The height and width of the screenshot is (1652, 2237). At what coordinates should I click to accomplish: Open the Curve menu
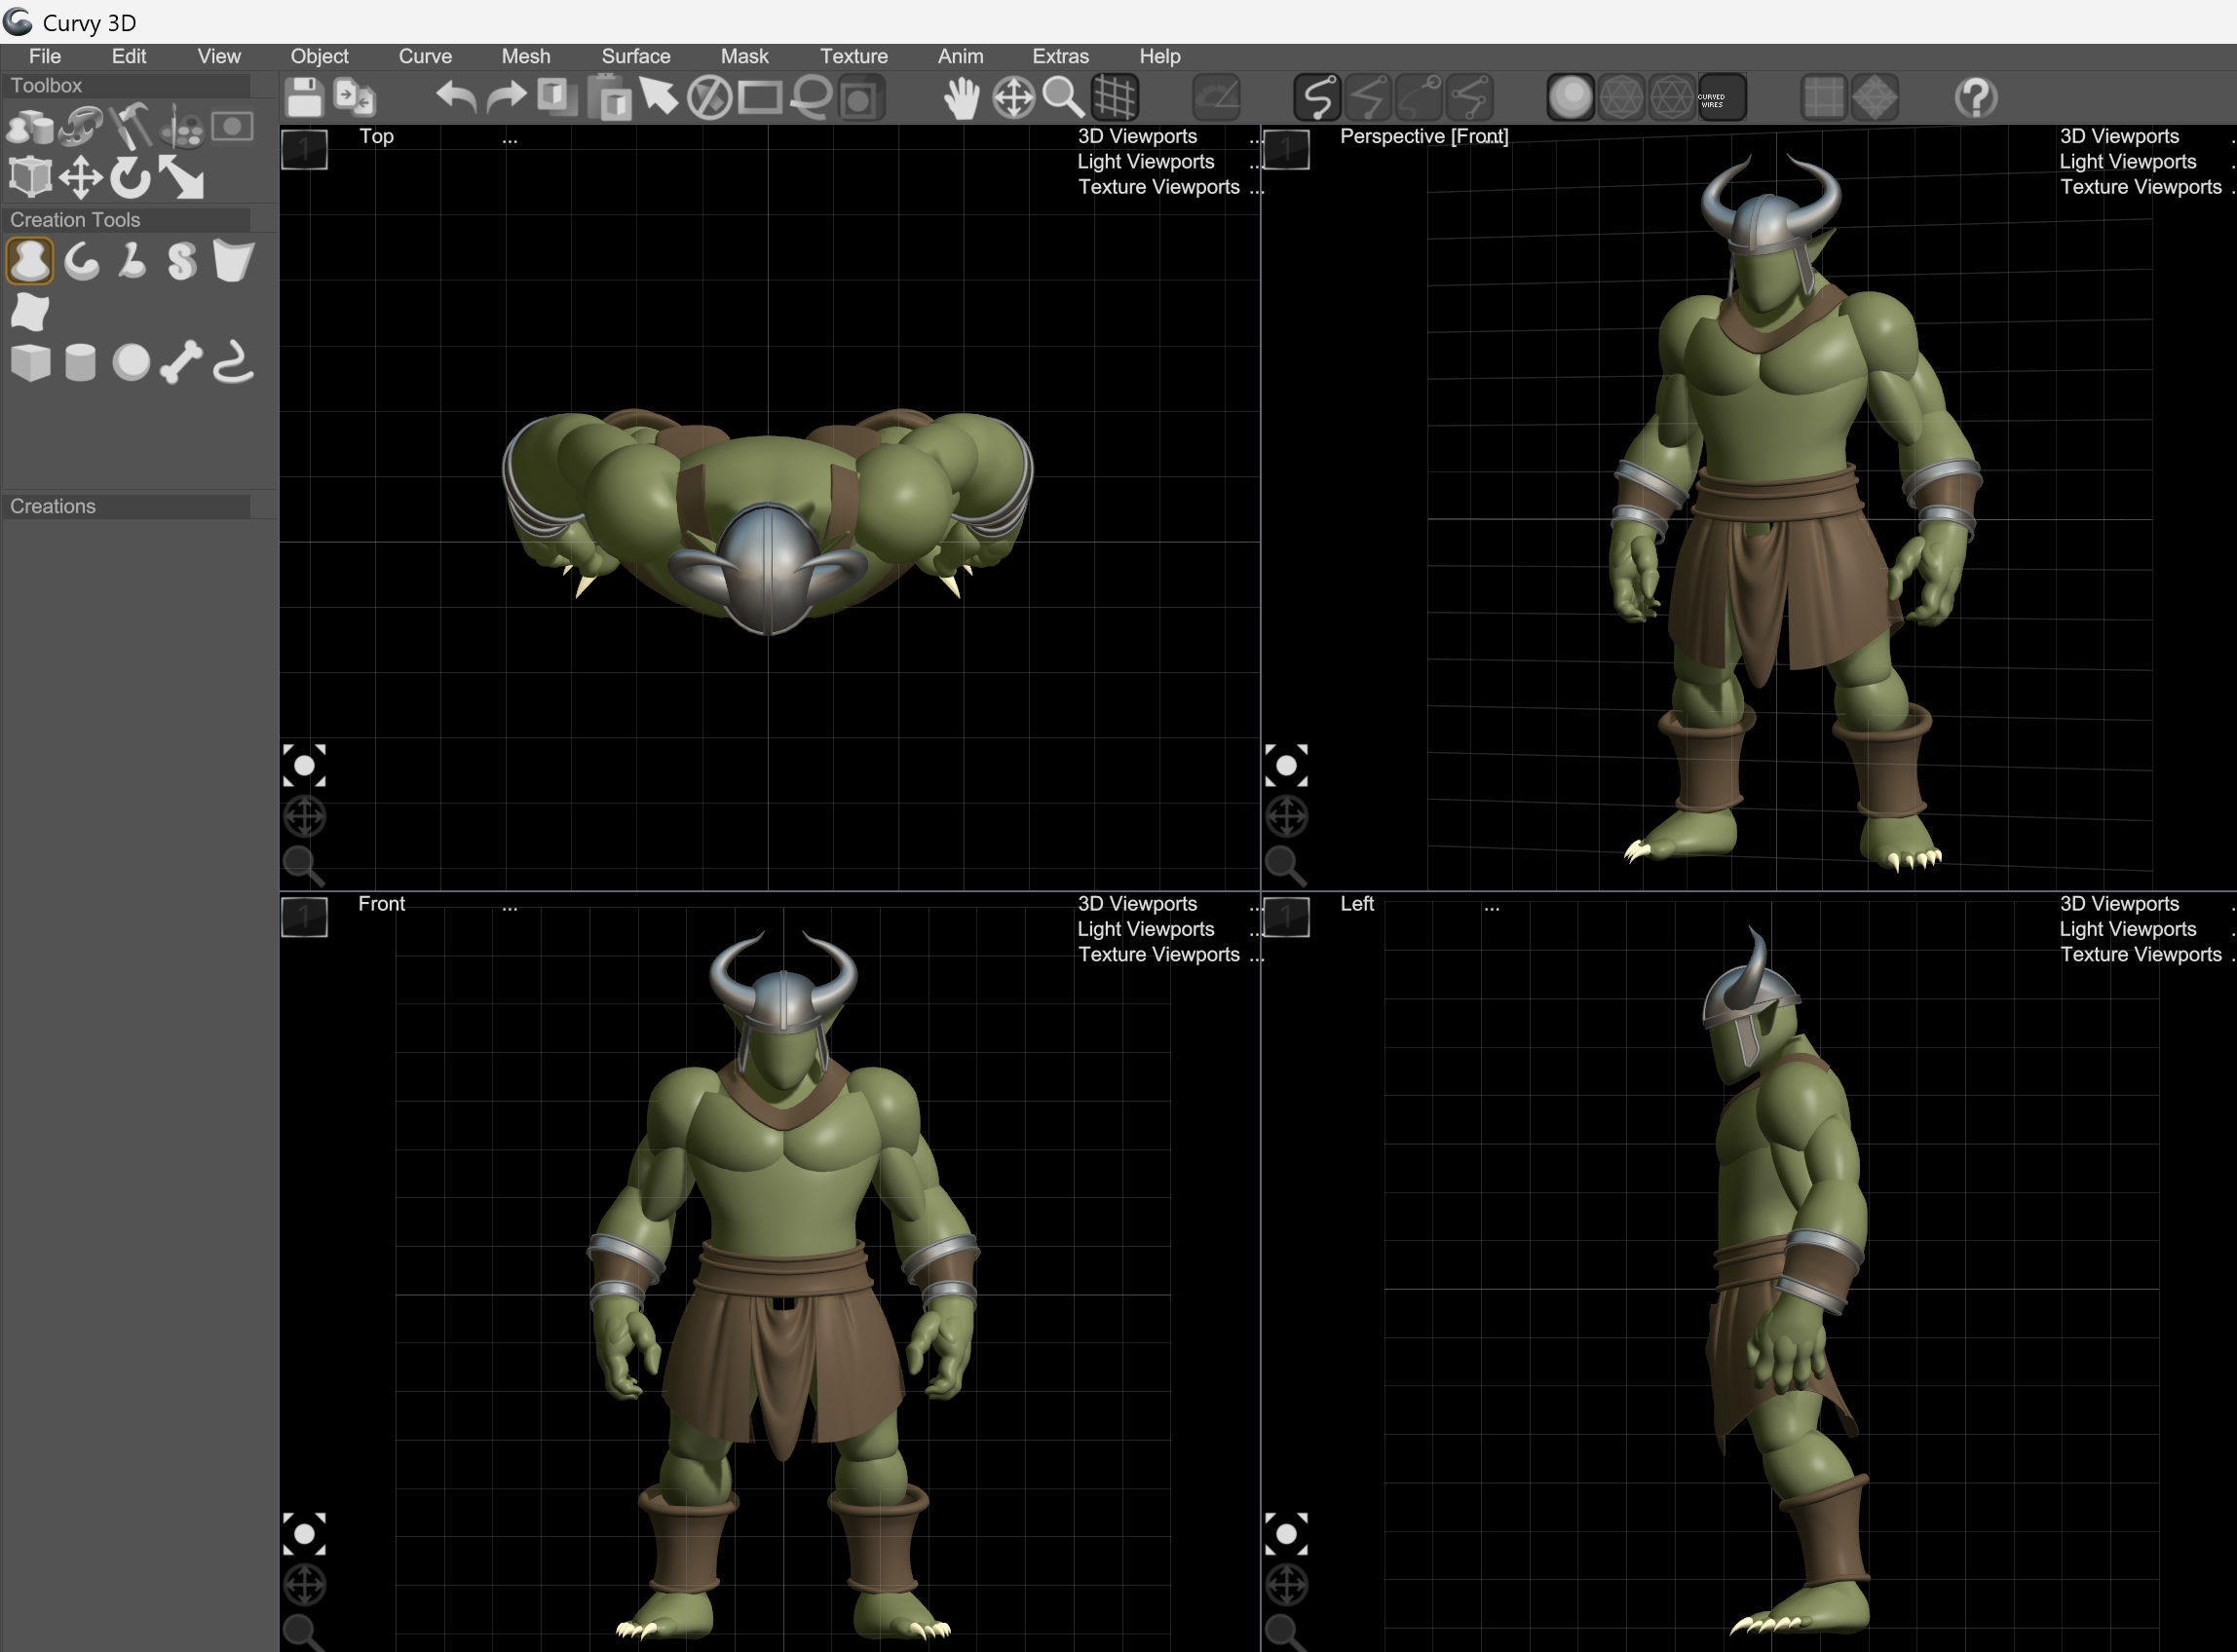(425, 56)
